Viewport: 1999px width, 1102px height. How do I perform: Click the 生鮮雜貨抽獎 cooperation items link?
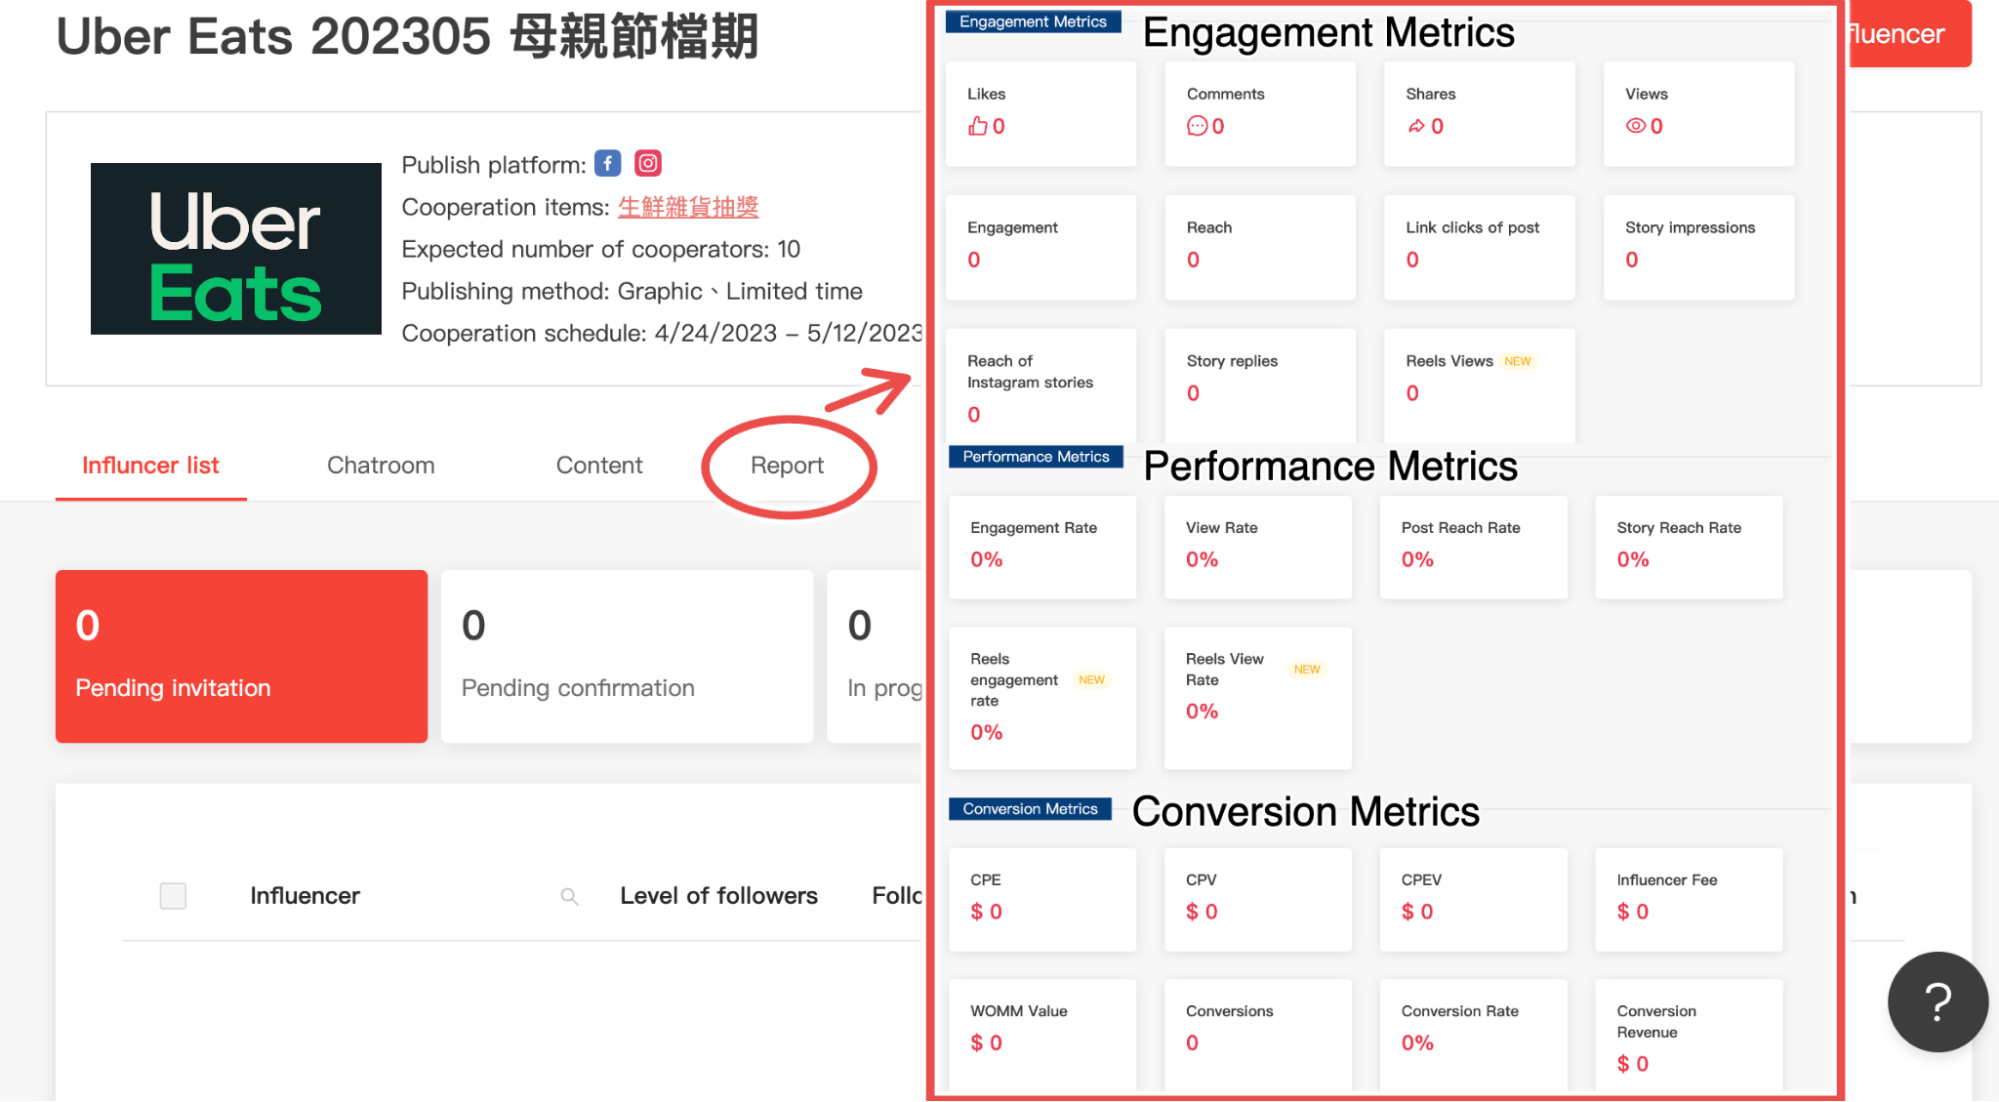[x=689, y=208]
